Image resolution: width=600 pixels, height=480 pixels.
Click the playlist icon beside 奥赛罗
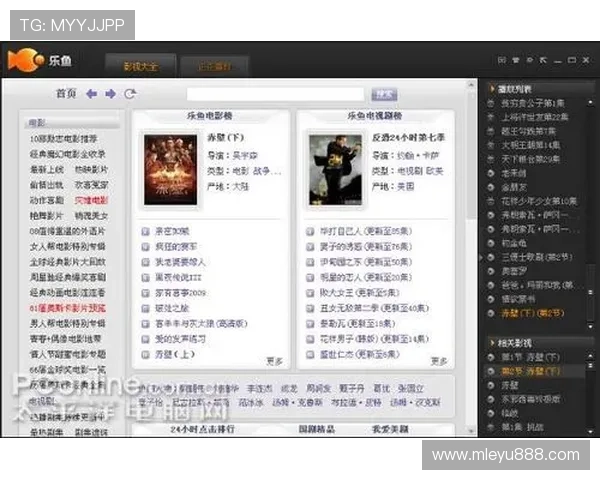[491, 271]
